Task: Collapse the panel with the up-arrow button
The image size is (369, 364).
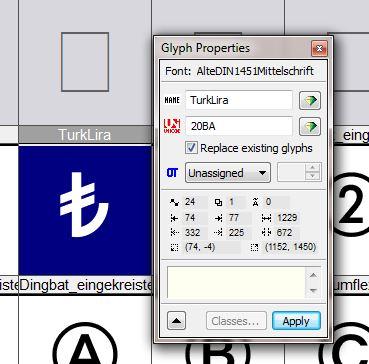Action: (x=176, y=321)
